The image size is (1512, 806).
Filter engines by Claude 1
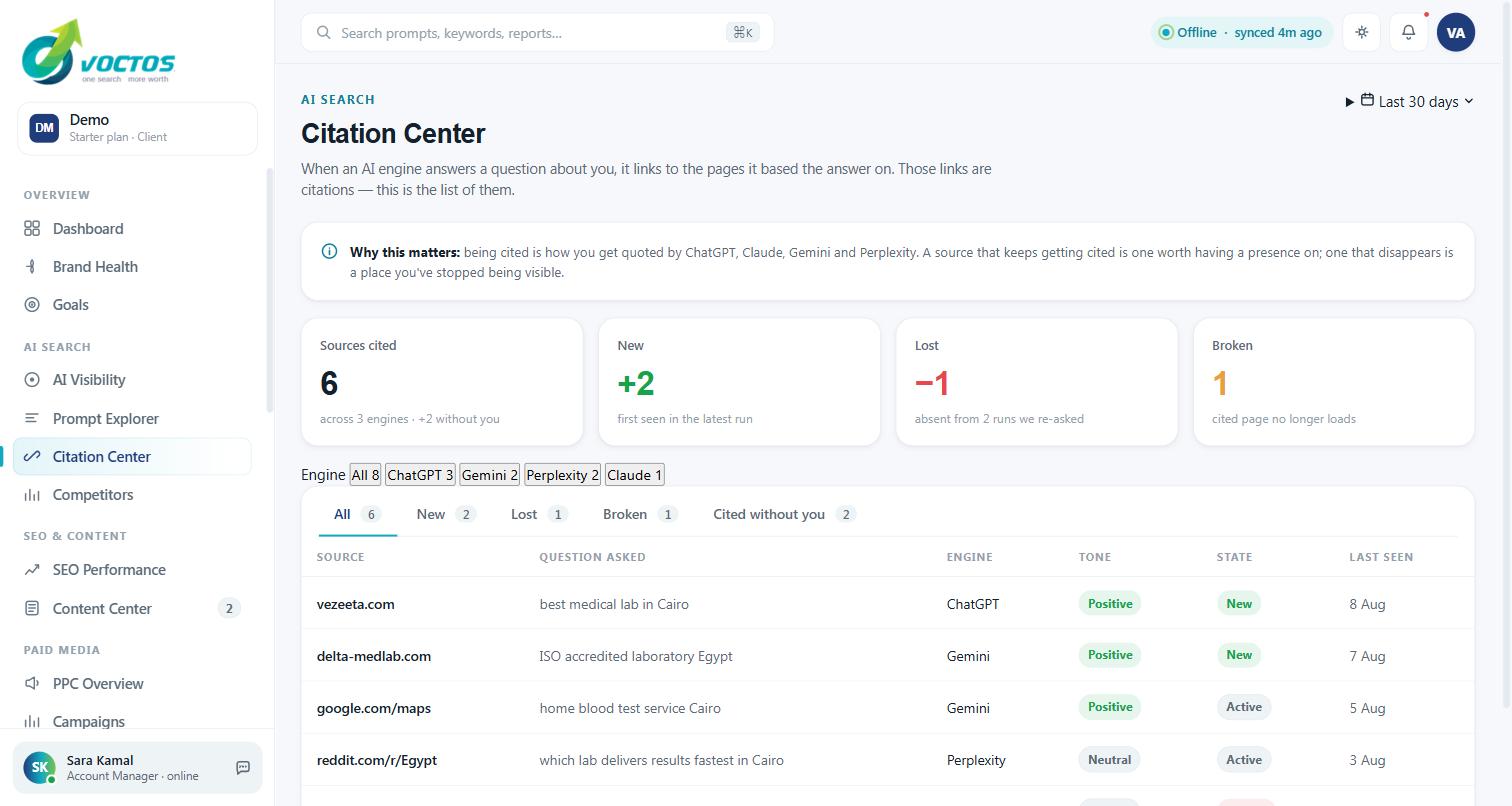click(635, 475)
